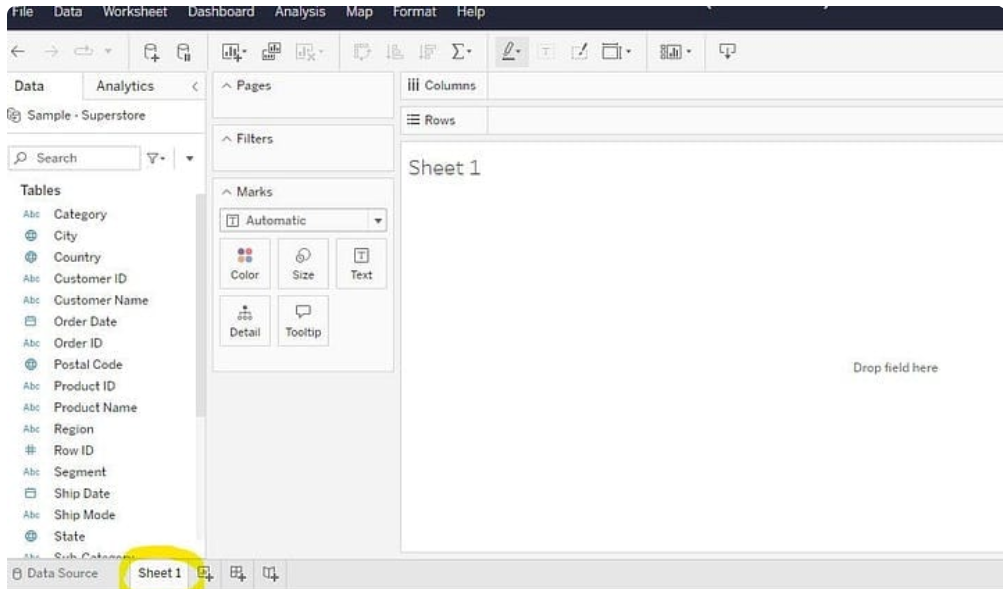Screen dimensions: 1003x589
Task: Click the New Story icon in bottom bar
Action: point(268,573)
